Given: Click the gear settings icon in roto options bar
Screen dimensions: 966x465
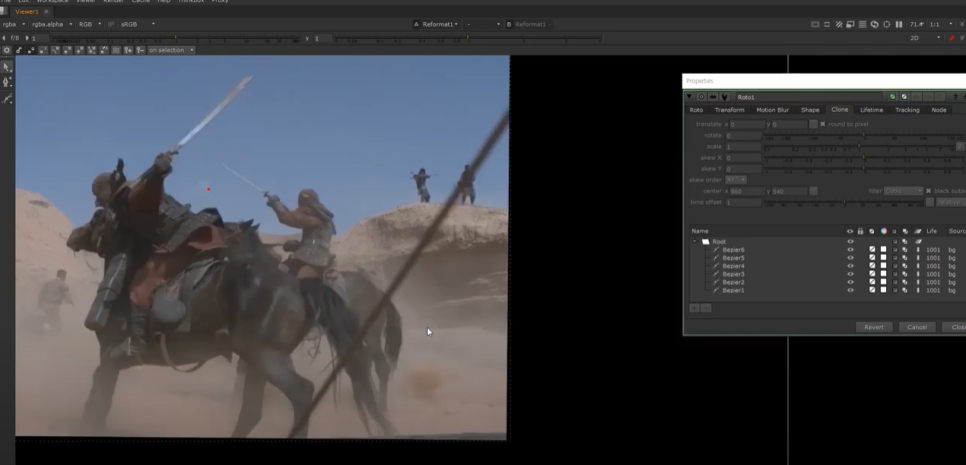Looking at the screenshot, I should (7, 50).
